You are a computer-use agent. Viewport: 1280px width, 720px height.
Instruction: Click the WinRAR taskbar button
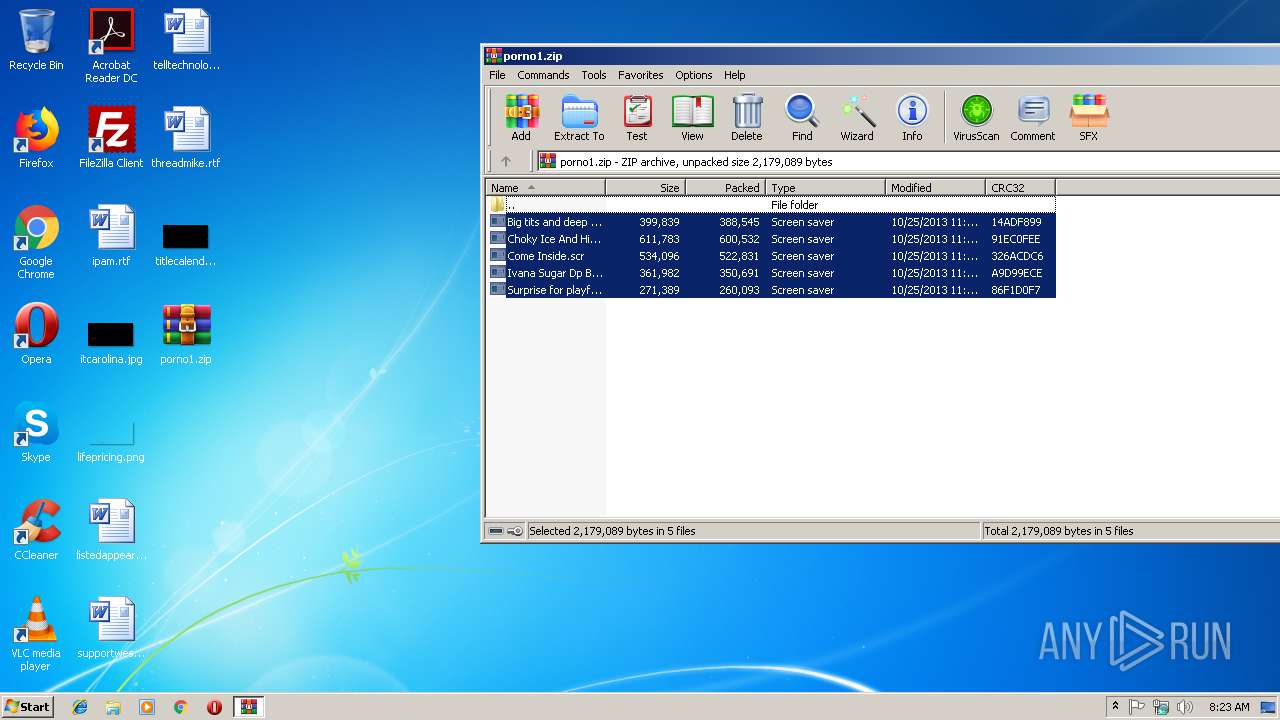point(248,707)
